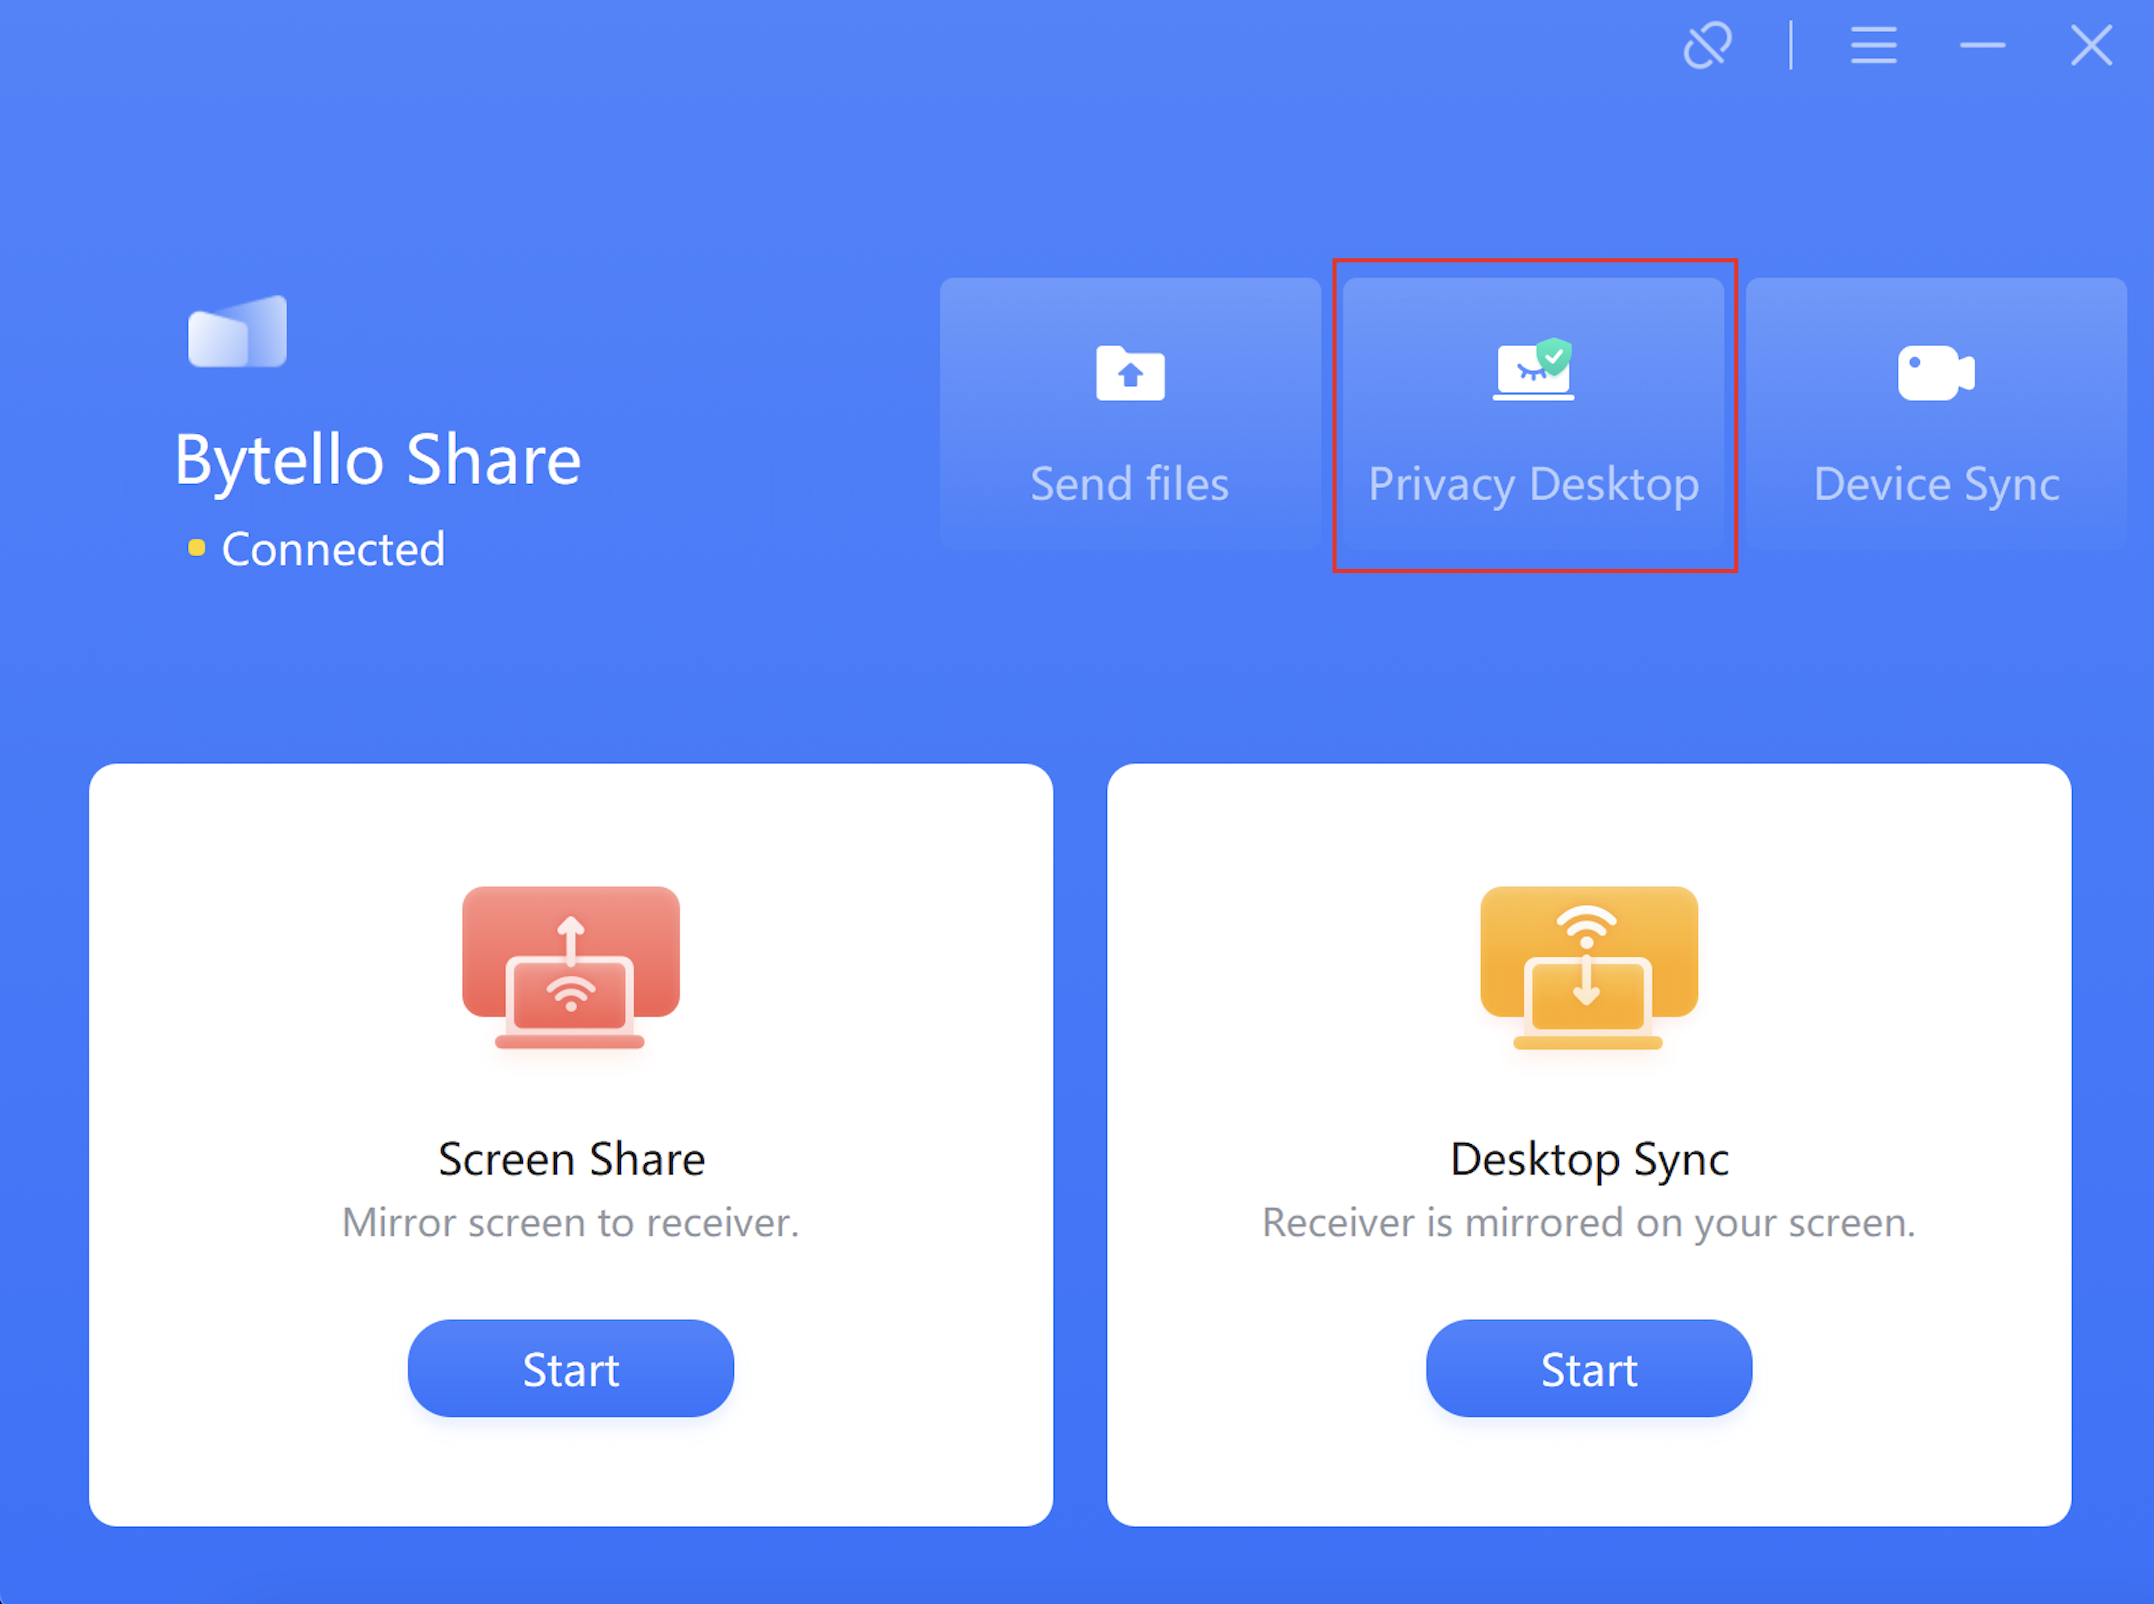Open the hamburger menu

click(1873, 46)
